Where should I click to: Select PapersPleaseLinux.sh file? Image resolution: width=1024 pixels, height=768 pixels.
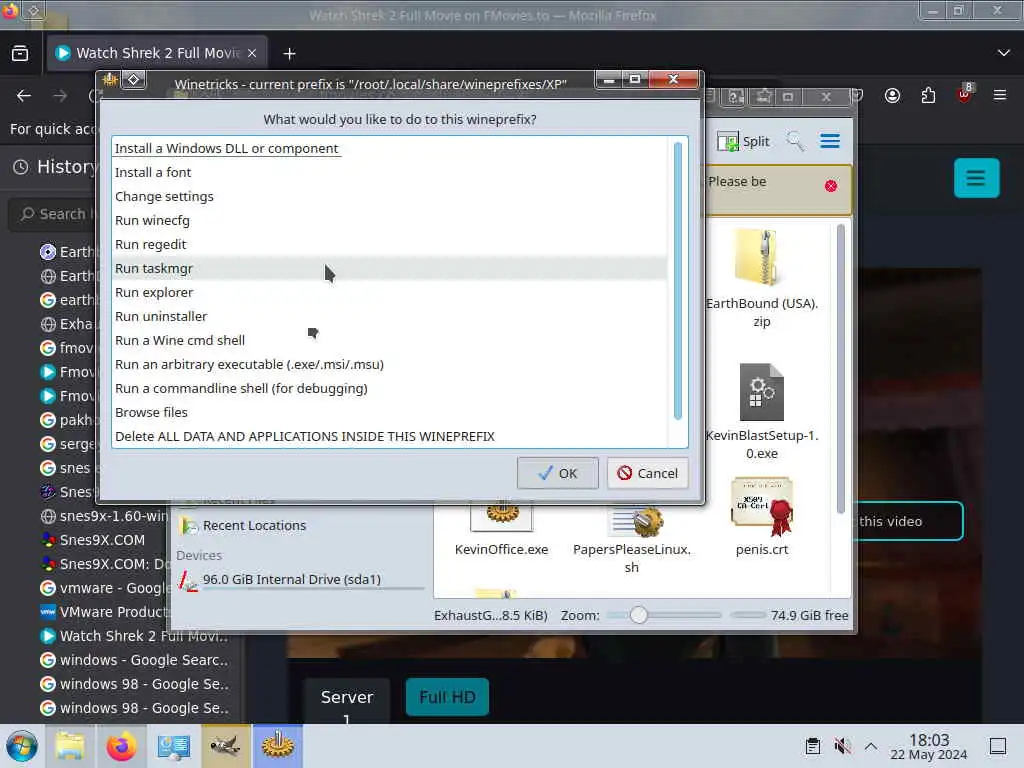(632, 539)
